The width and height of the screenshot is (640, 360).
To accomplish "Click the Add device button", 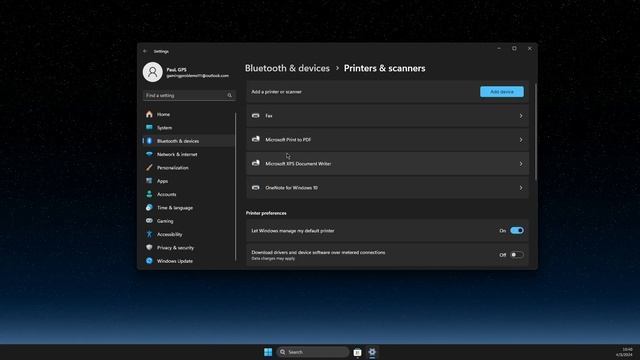I will click(x=502, y=92).
